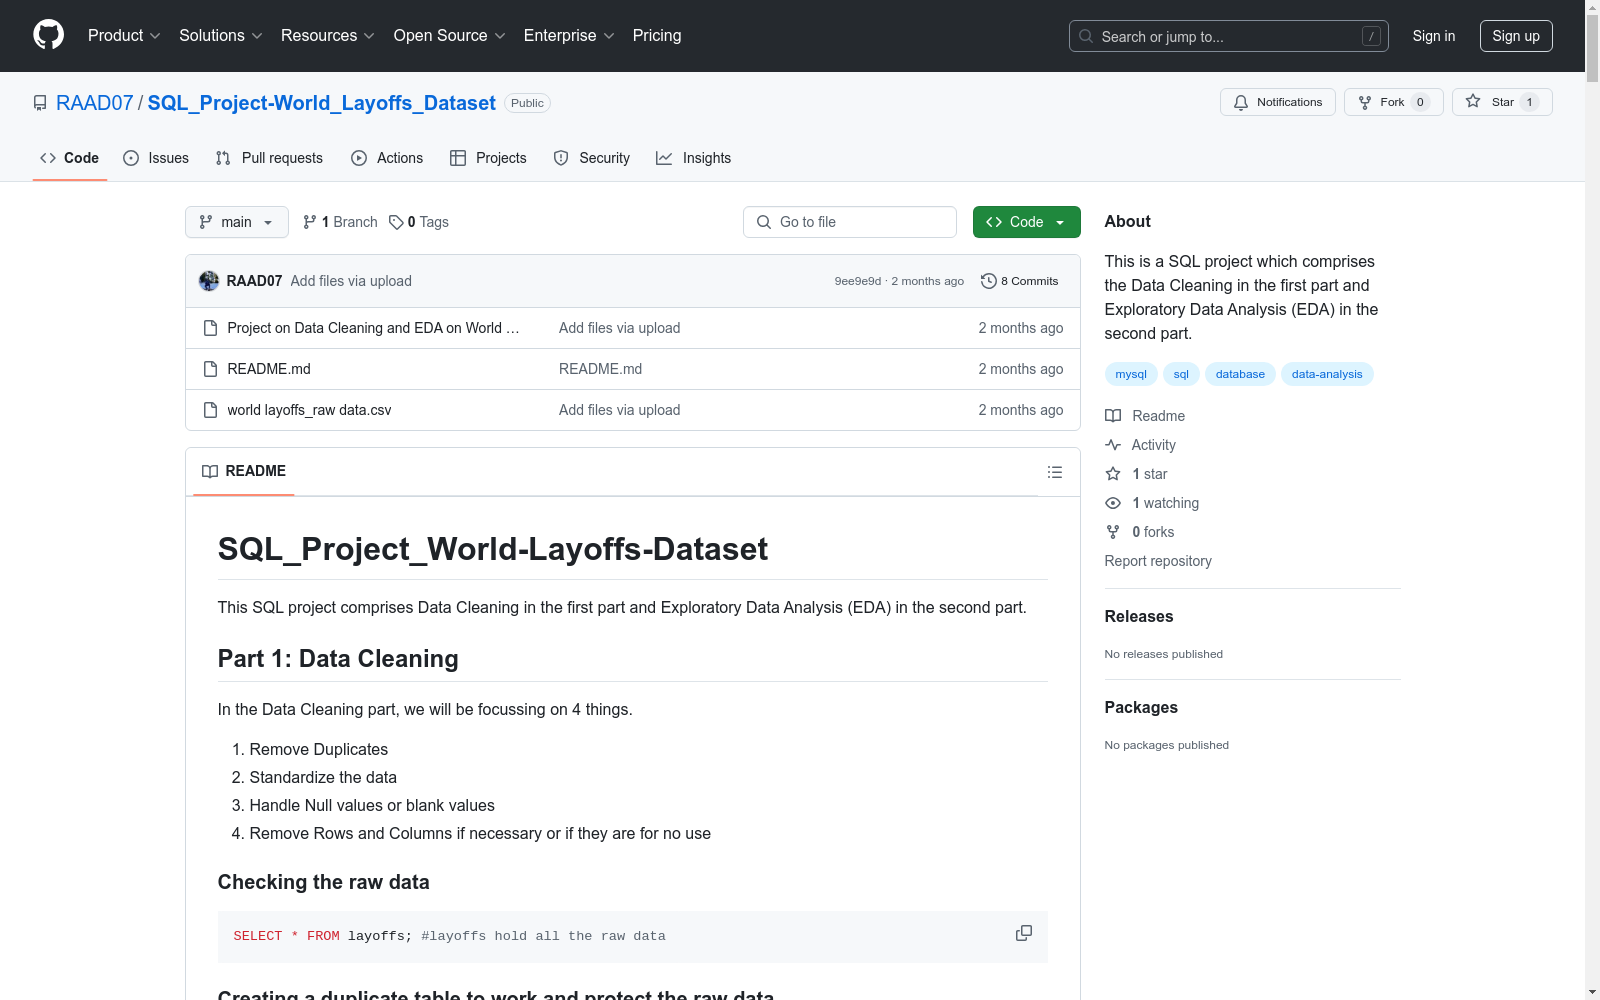Switch to the Issues tab
This screenshot has width=1600, height=1000.
click(156, 158)
